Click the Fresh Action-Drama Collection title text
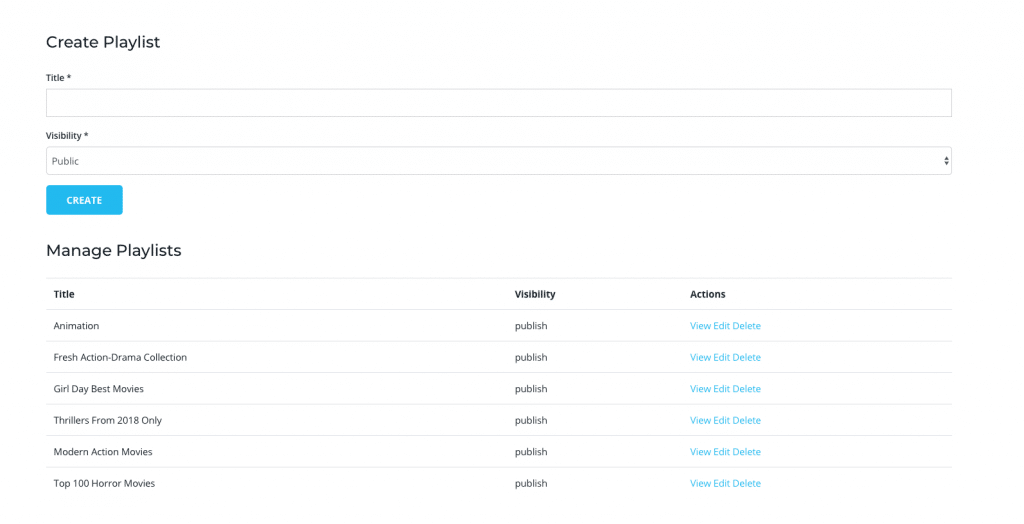Image resolution: width=1024 pixels, height=524 pixels. click(120, 357)
